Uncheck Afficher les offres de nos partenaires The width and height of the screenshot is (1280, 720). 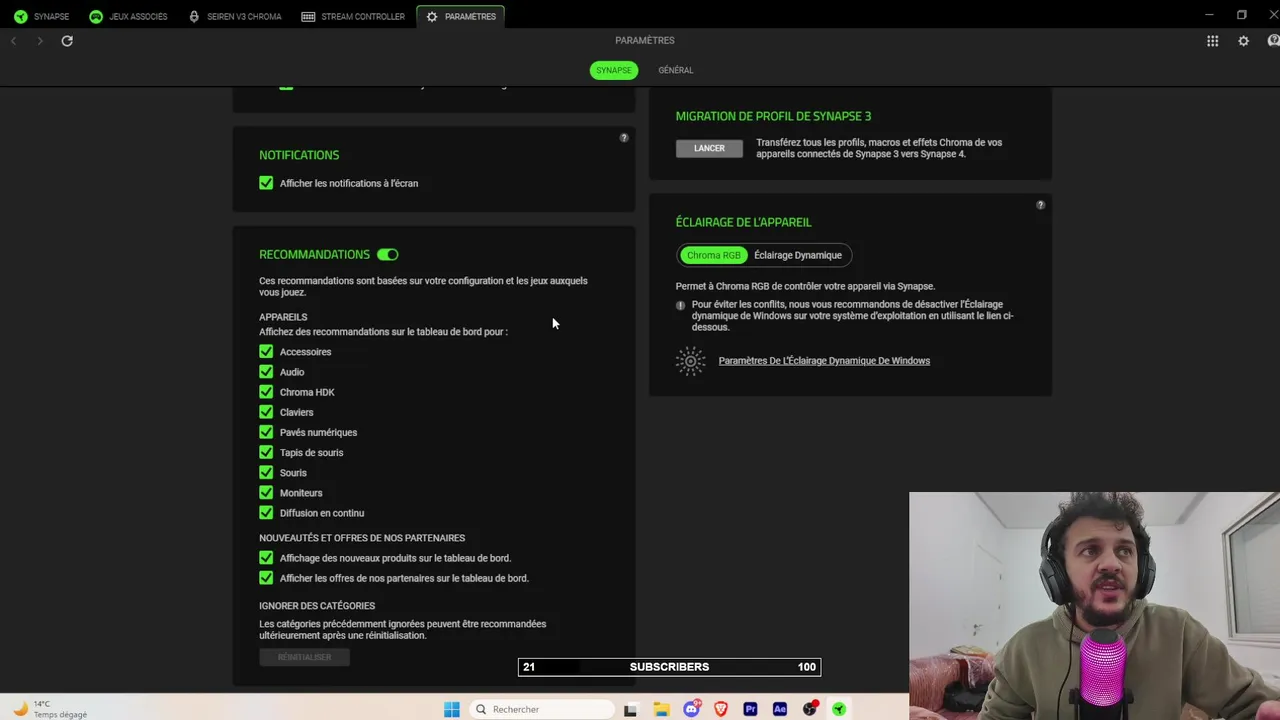[266, 578]
